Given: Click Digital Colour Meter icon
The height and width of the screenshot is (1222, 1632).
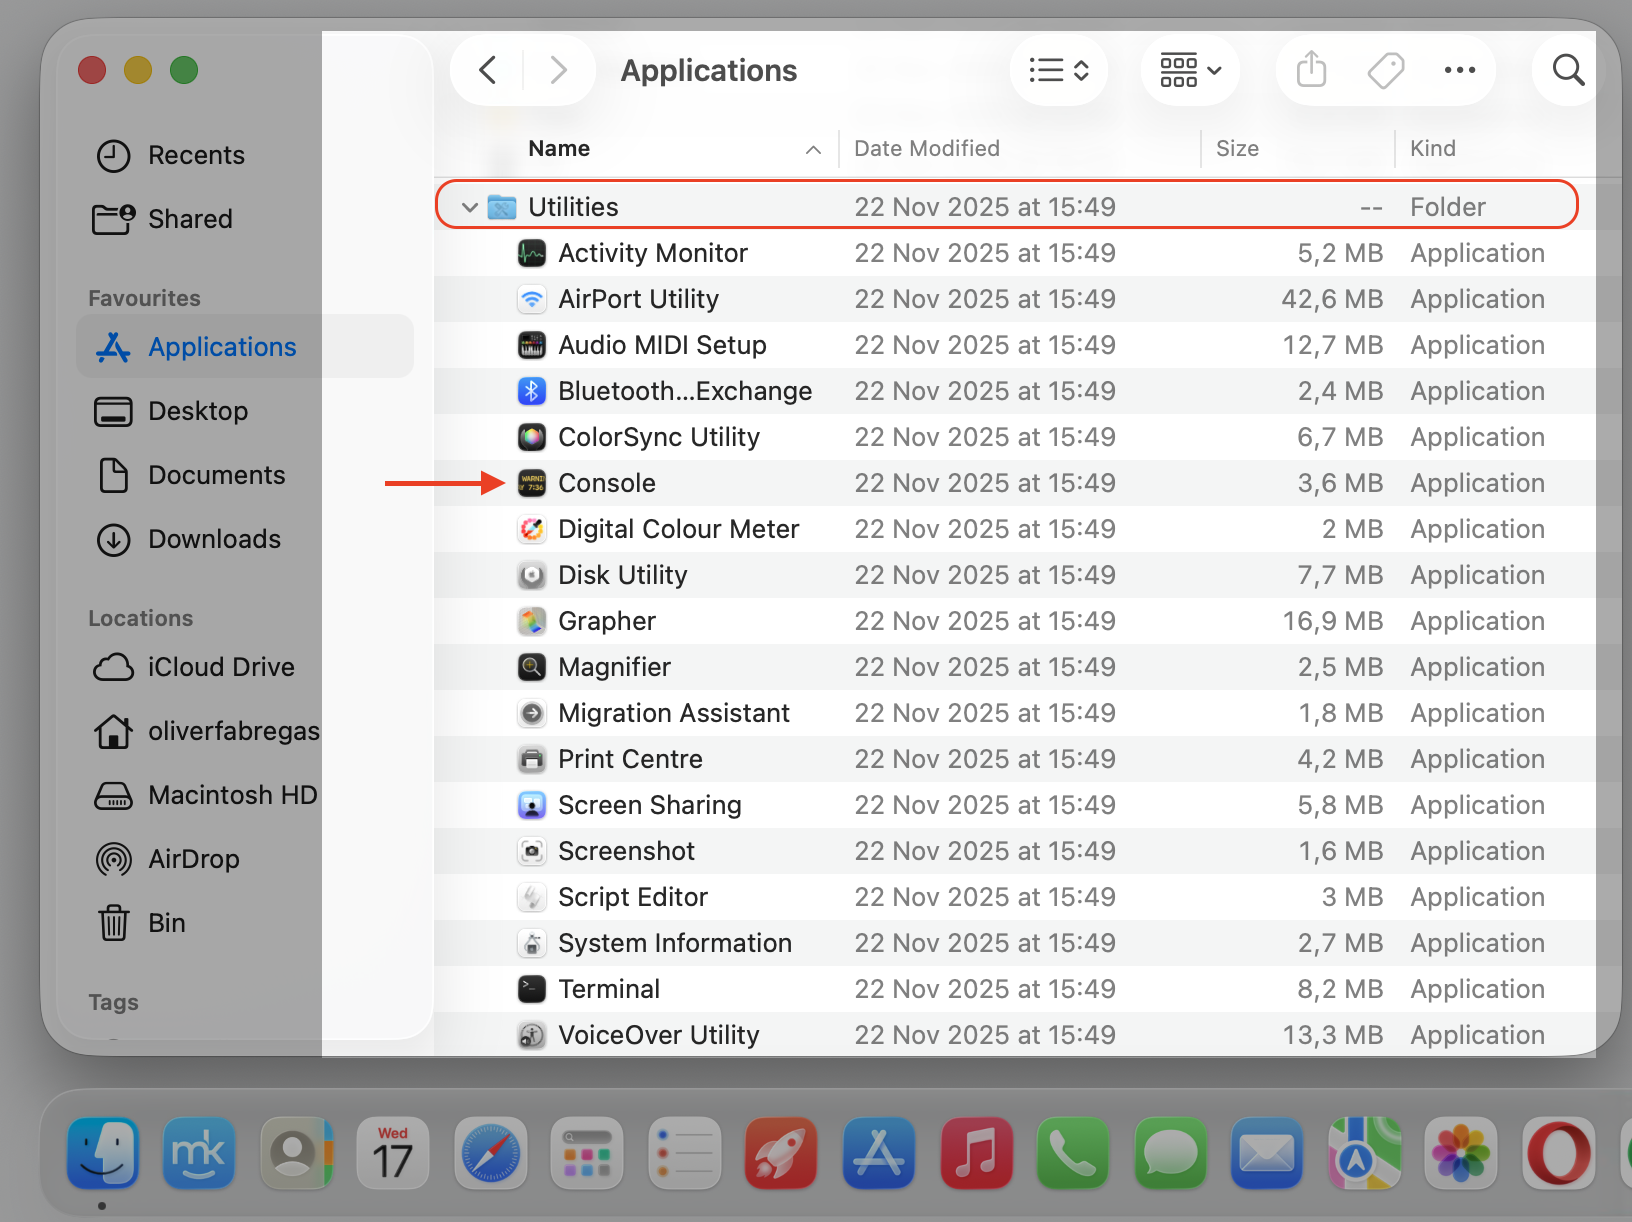Looking at the screenshot, I should tap(532, 529).
